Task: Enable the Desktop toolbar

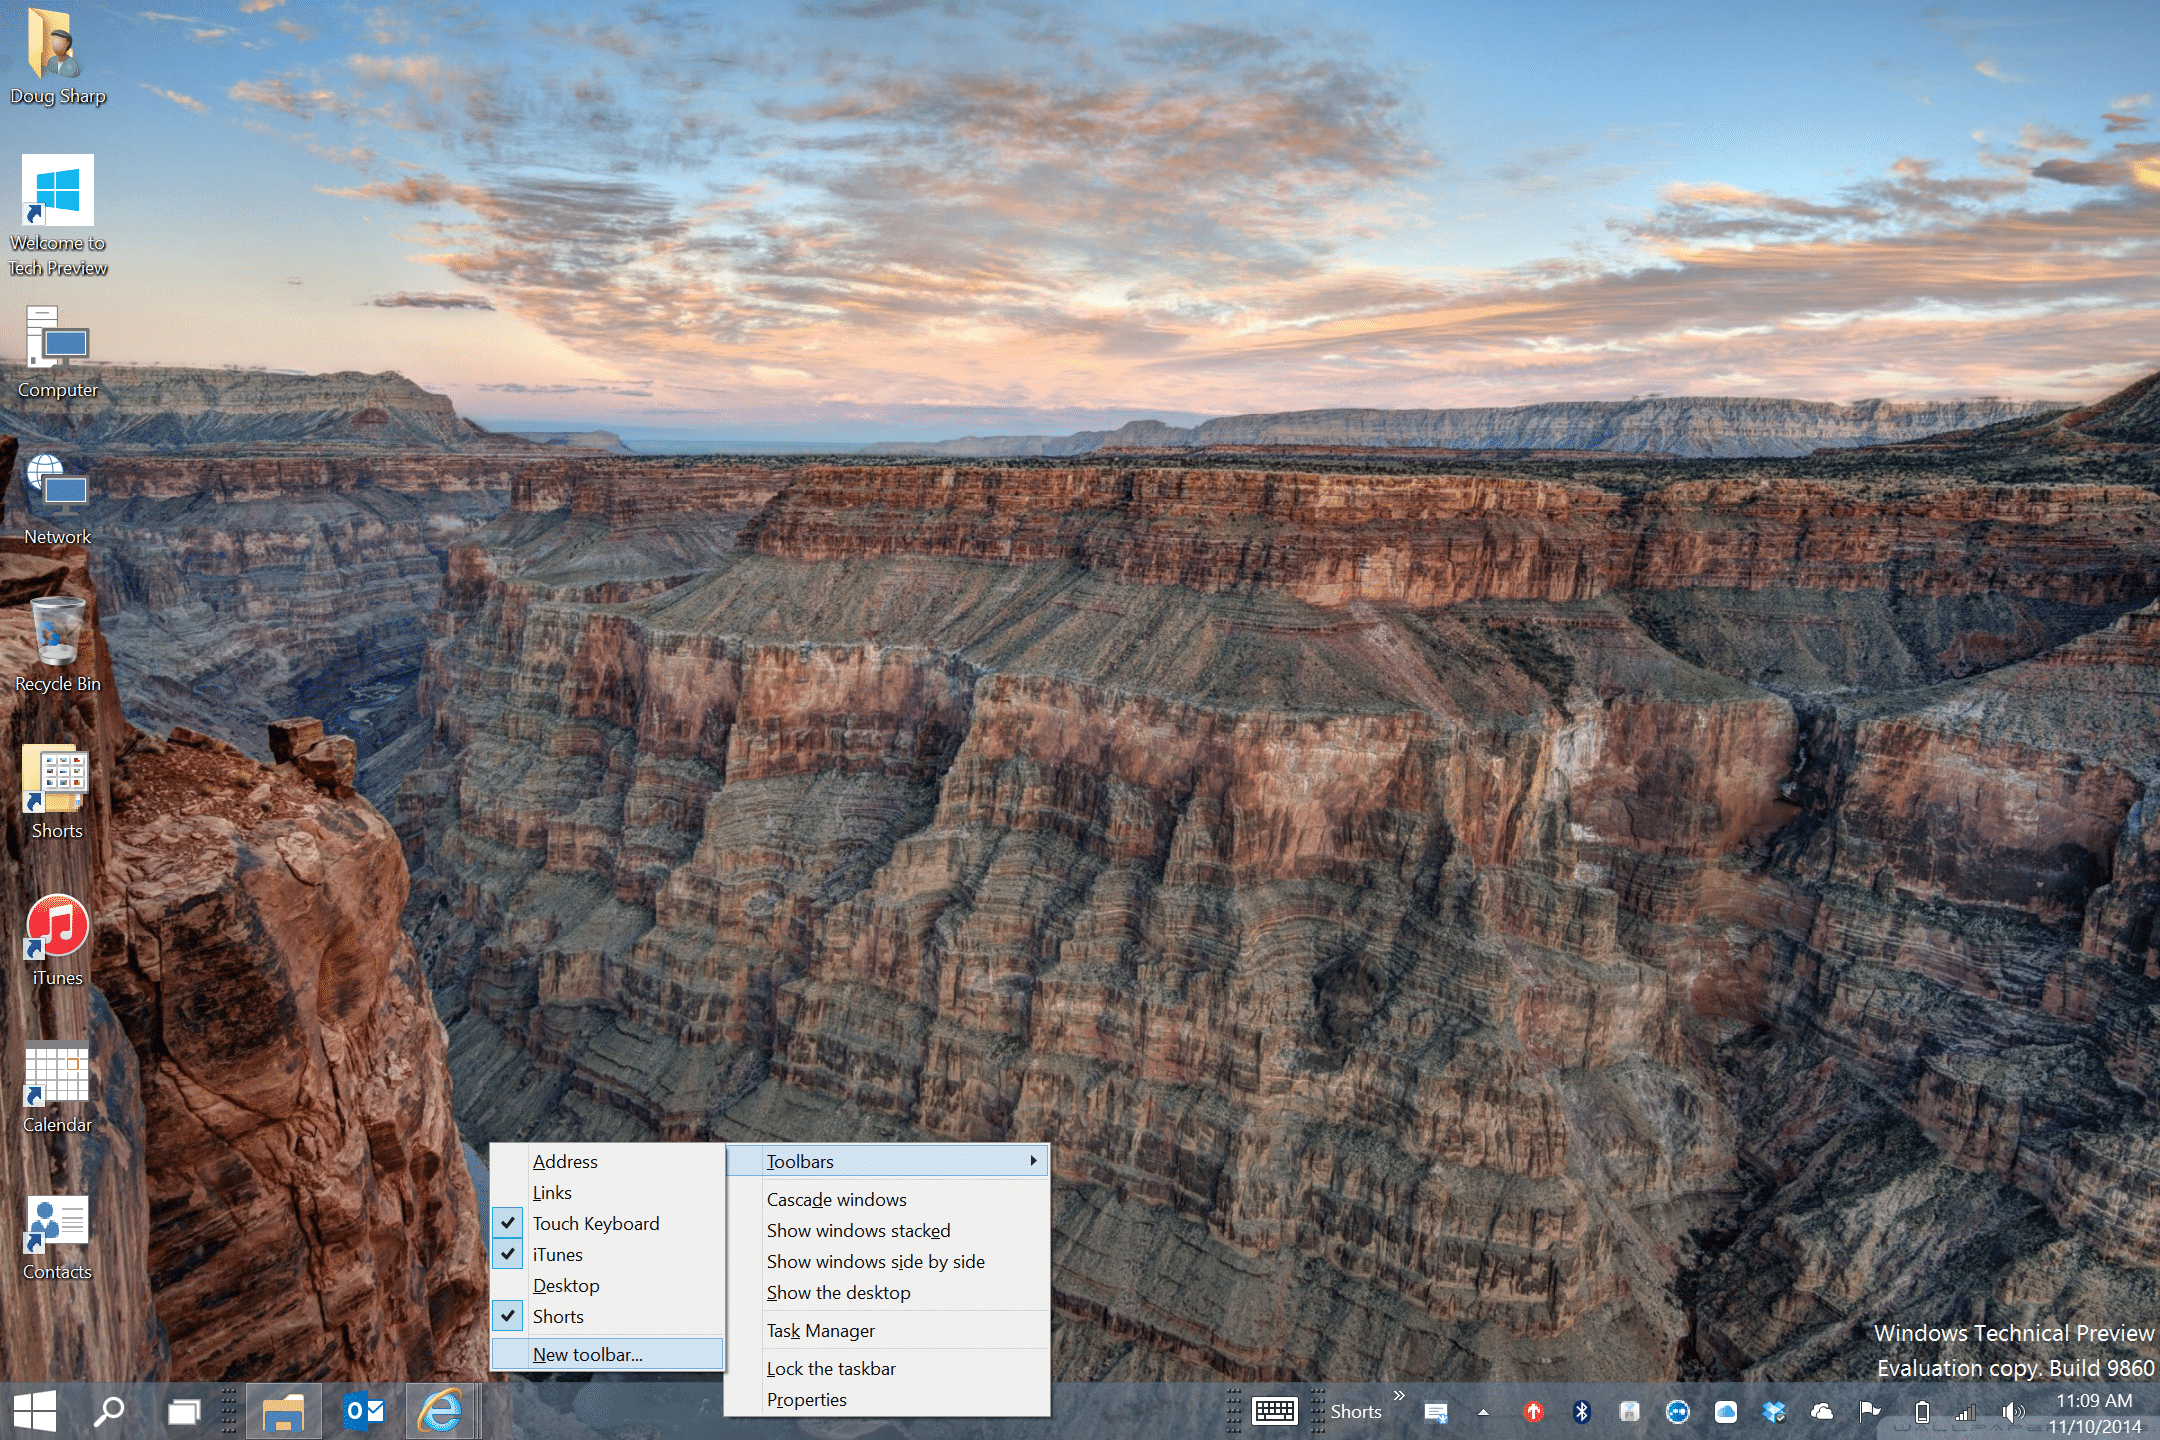Action: point(607,1285)
